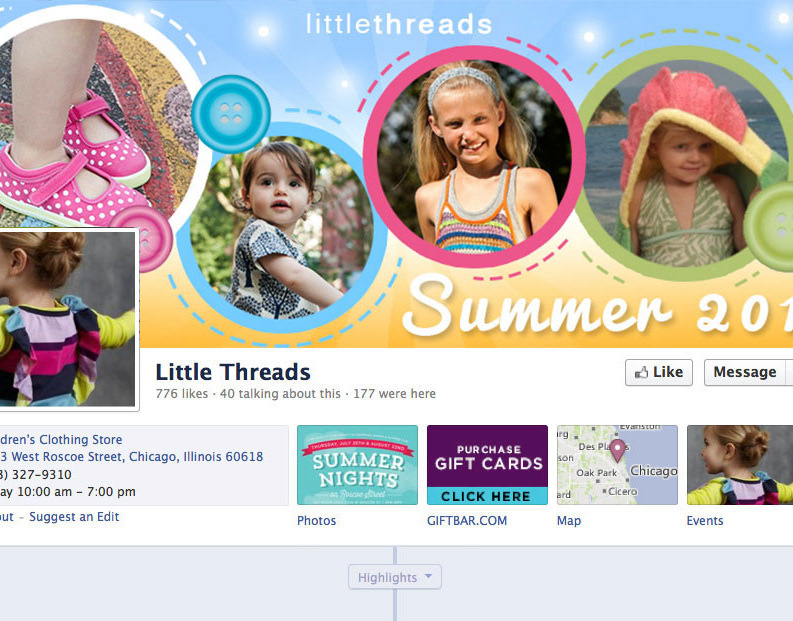Open the Events label link
Image resolution: width=793 pixels, height=621 pixels.
tap(705, 520)
